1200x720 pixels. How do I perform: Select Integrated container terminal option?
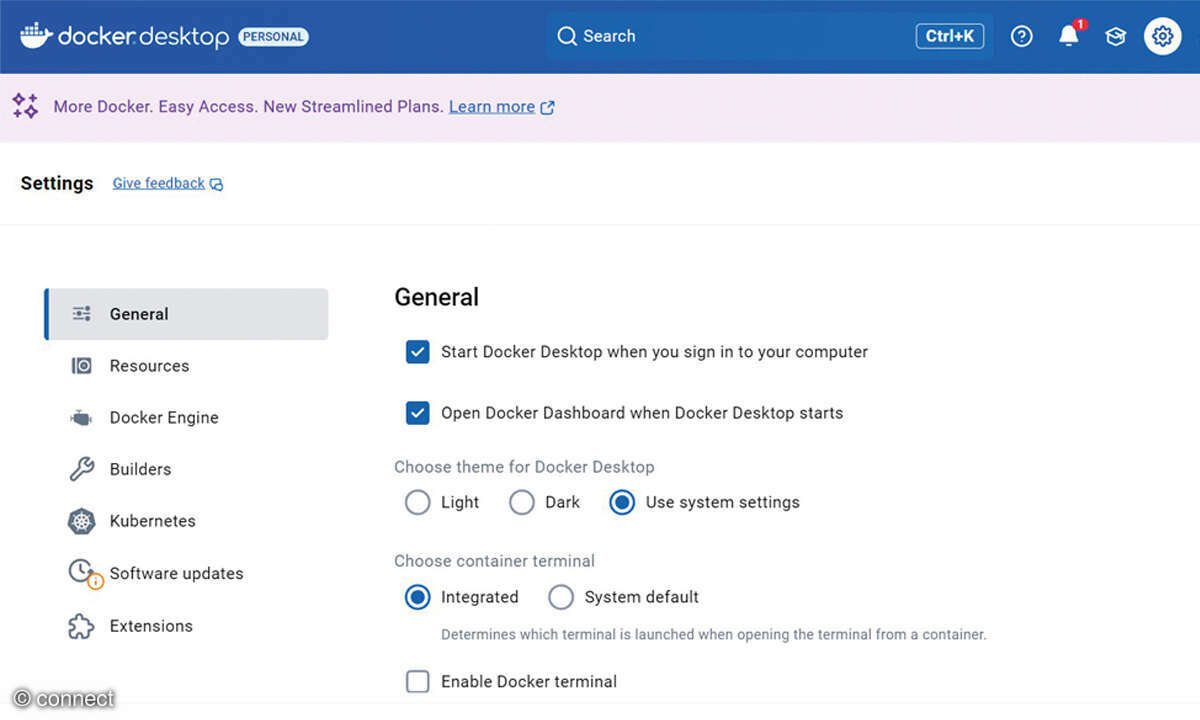417,597
